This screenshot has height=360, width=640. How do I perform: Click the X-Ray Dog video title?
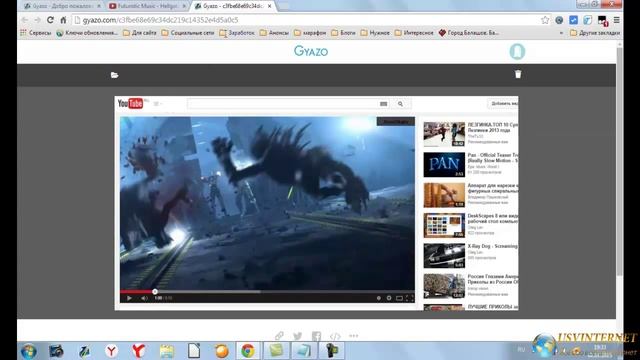[x=493, y=246]
